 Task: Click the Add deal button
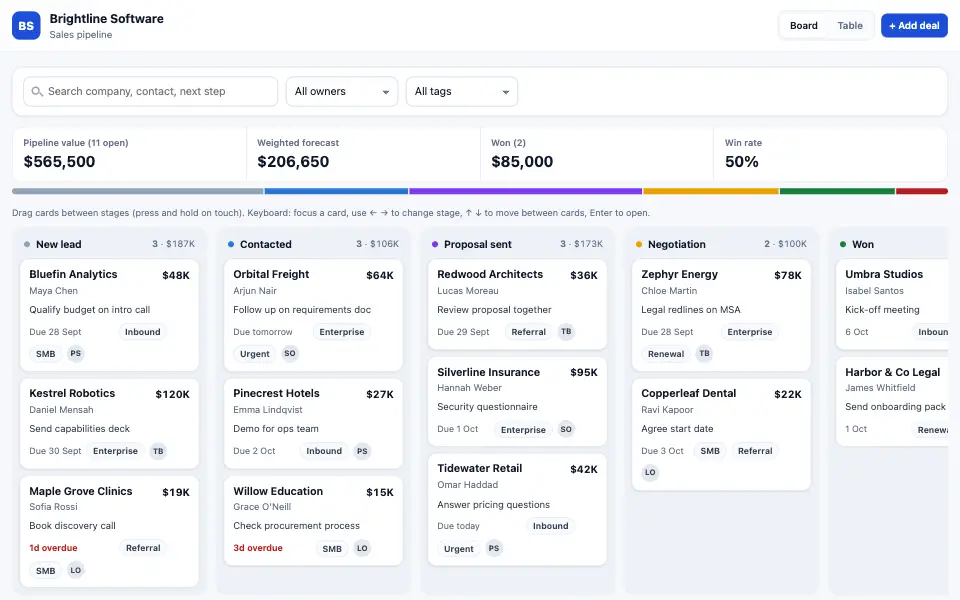pos(914,26)
